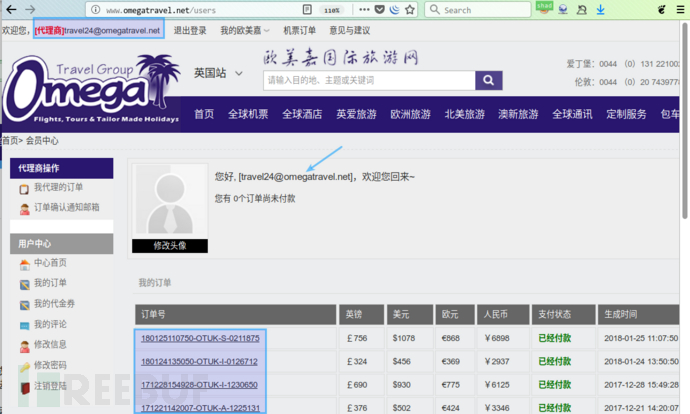Screen dimensions: 690x414
Task: Focus the browser Search box
Action: click(477, 10)
